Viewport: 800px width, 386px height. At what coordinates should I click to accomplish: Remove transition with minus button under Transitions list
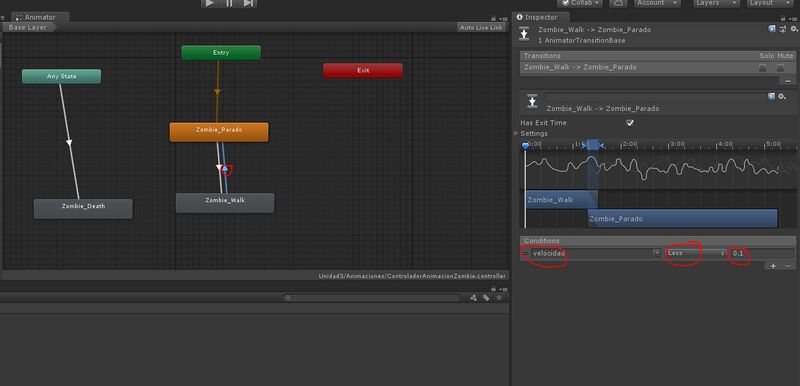tap(787, 81)
